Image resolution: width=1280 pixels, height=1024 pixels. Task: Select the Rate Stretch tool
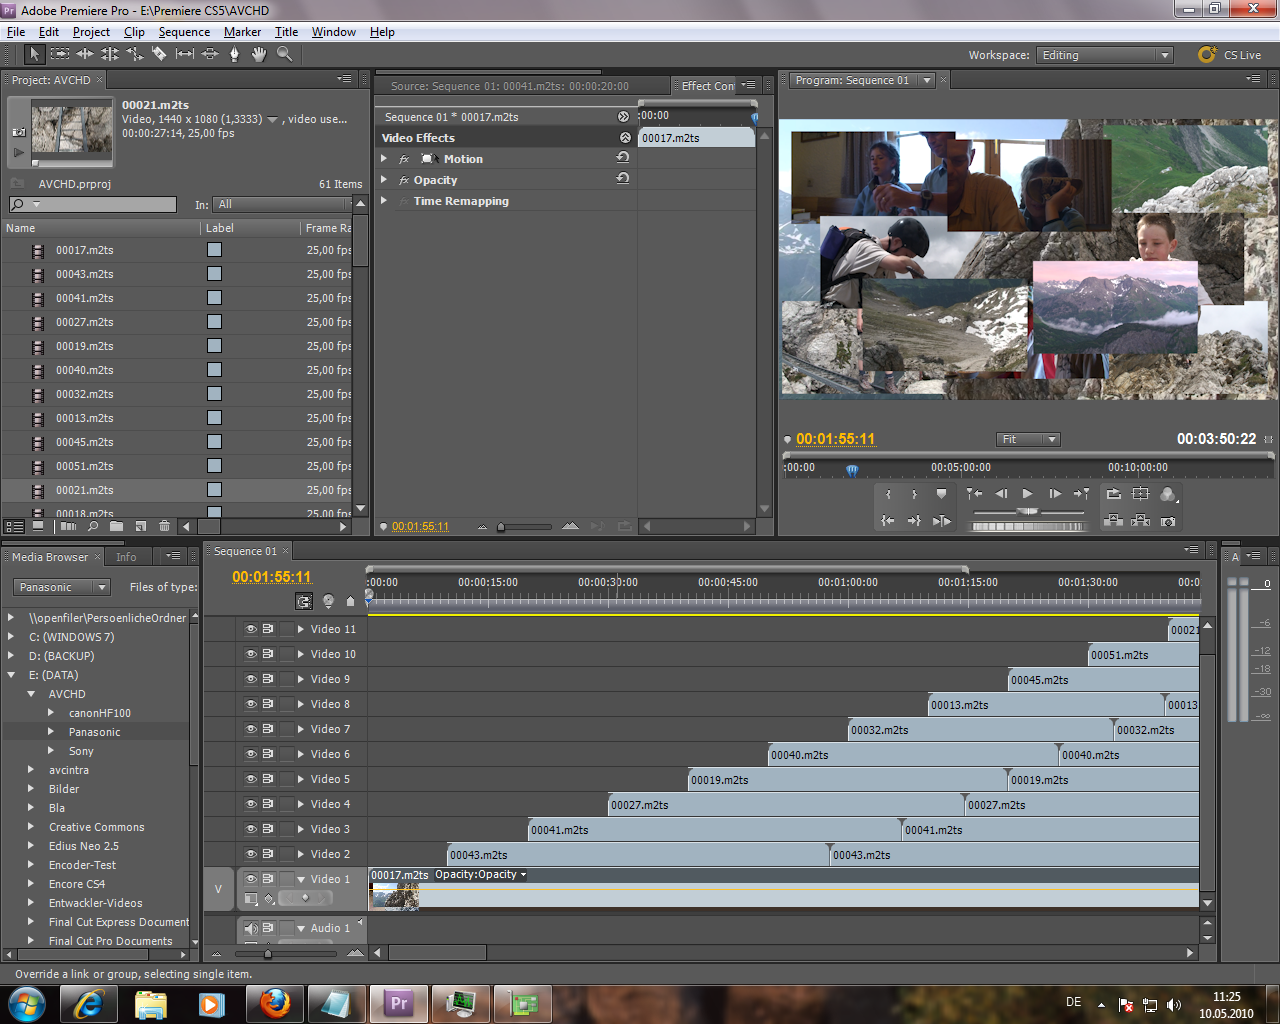(135, 54)
